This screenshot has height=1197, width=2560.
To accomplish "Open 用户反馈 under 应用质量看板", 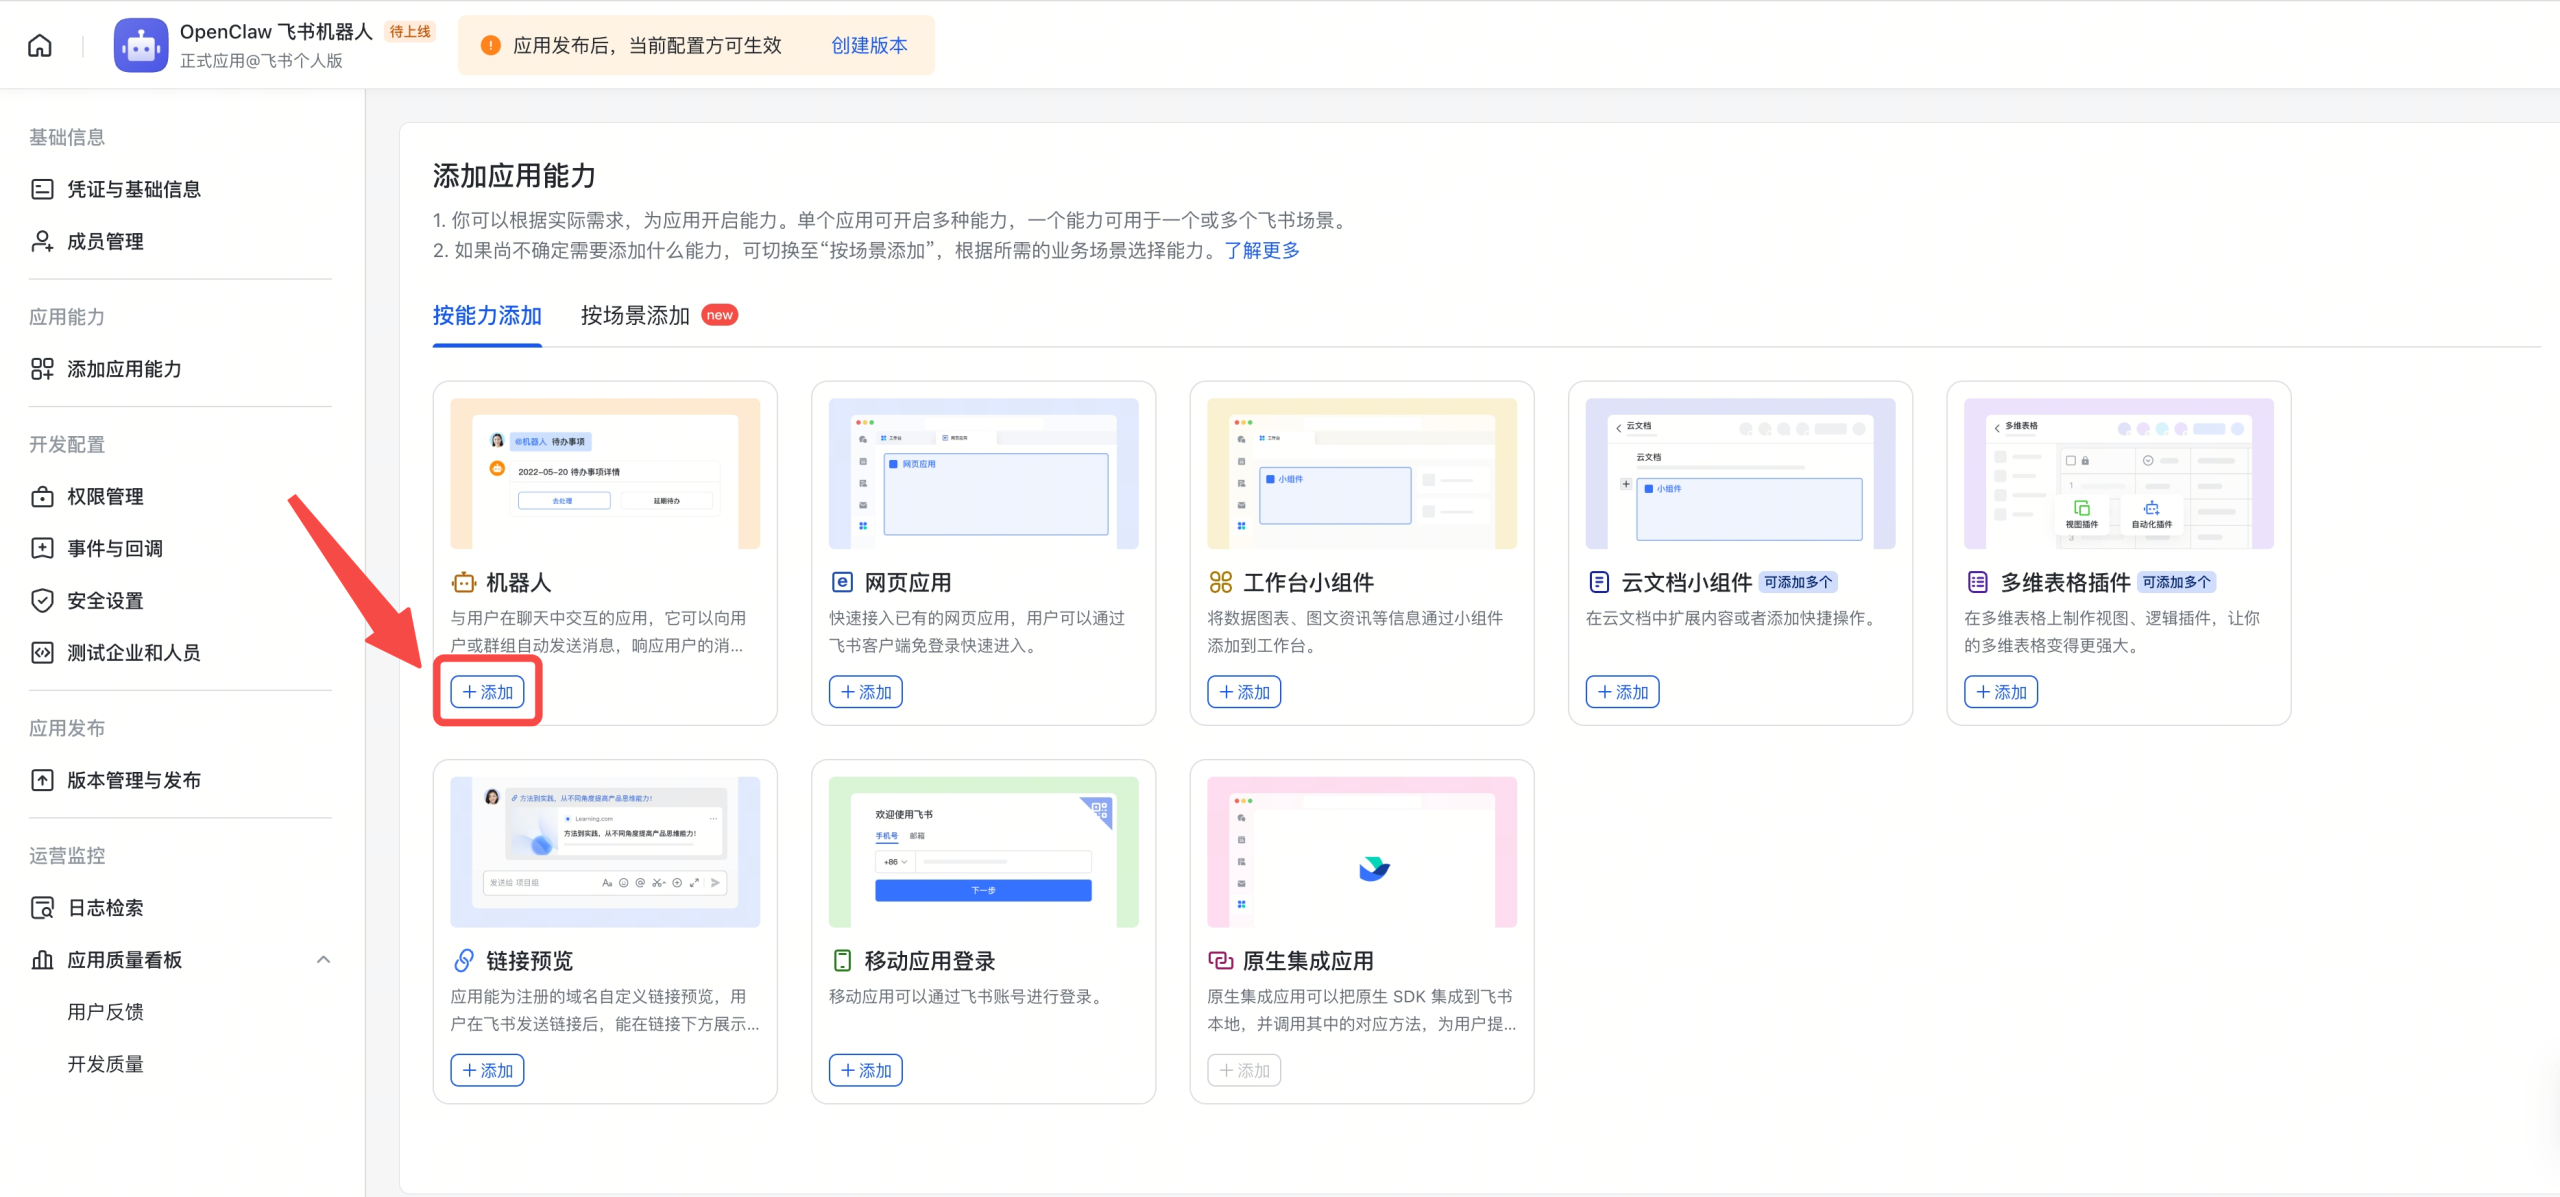I will click(107, 1011).
